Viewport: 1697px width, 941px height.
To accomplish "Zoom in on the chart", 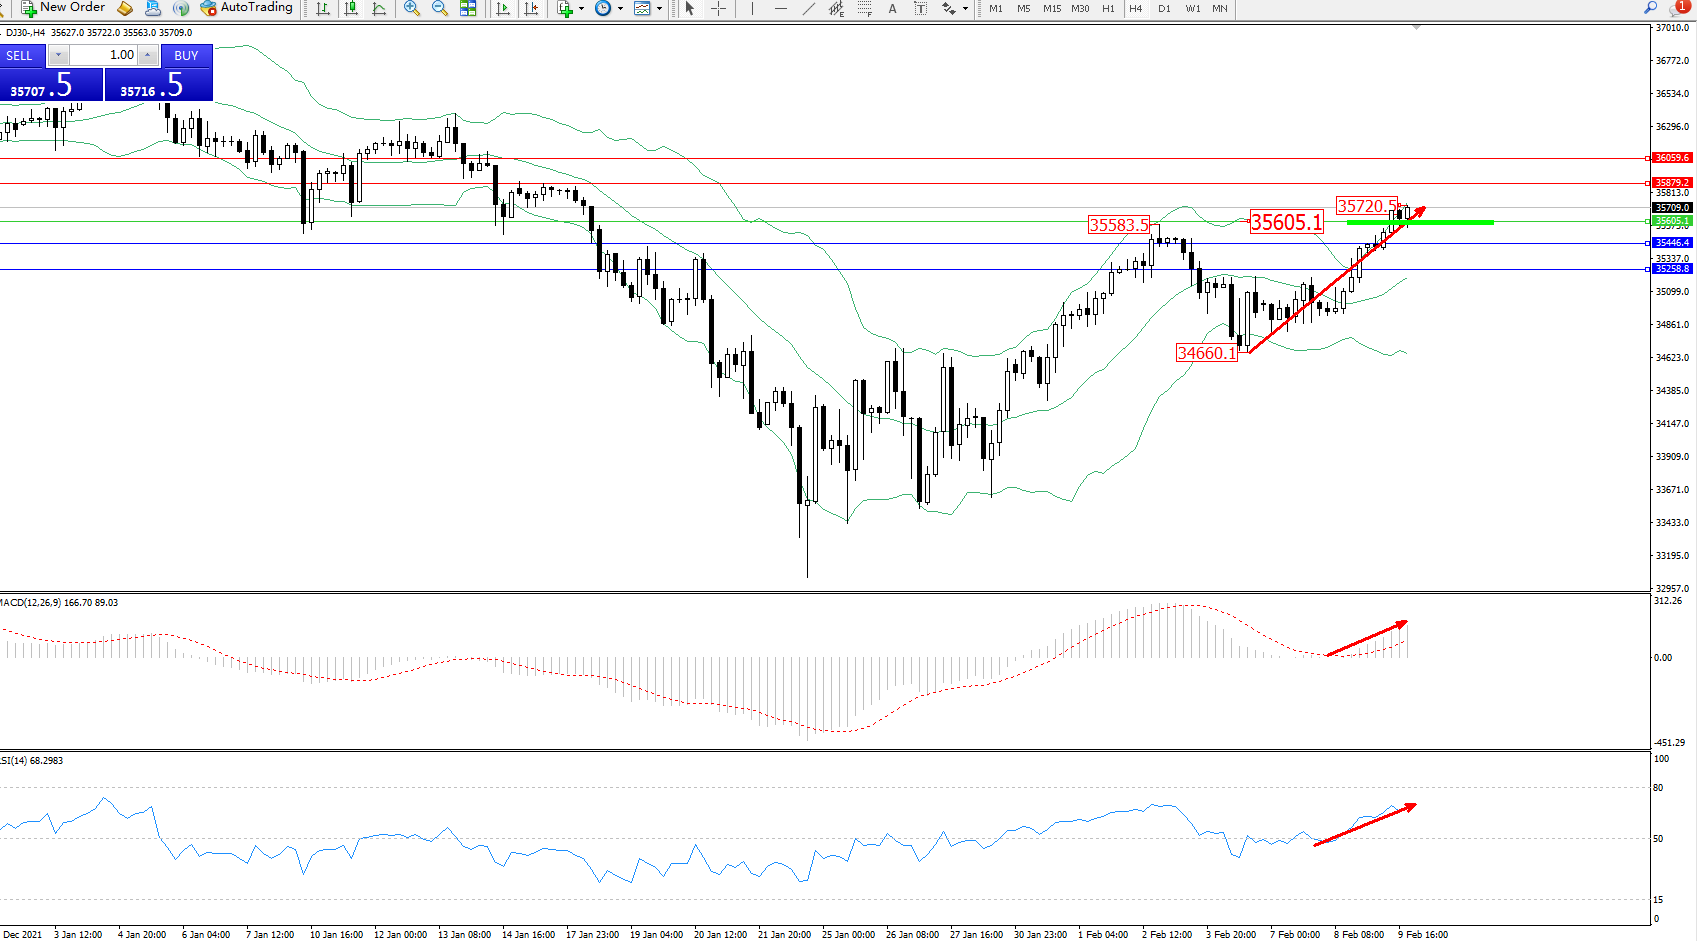I will (x=411, y=8).
